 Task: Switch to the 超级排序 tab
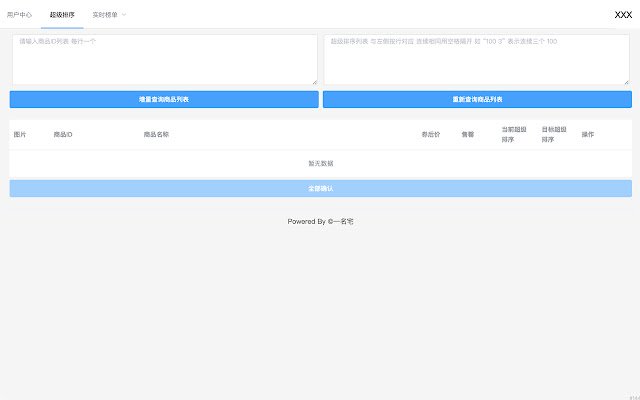point(62,15)
